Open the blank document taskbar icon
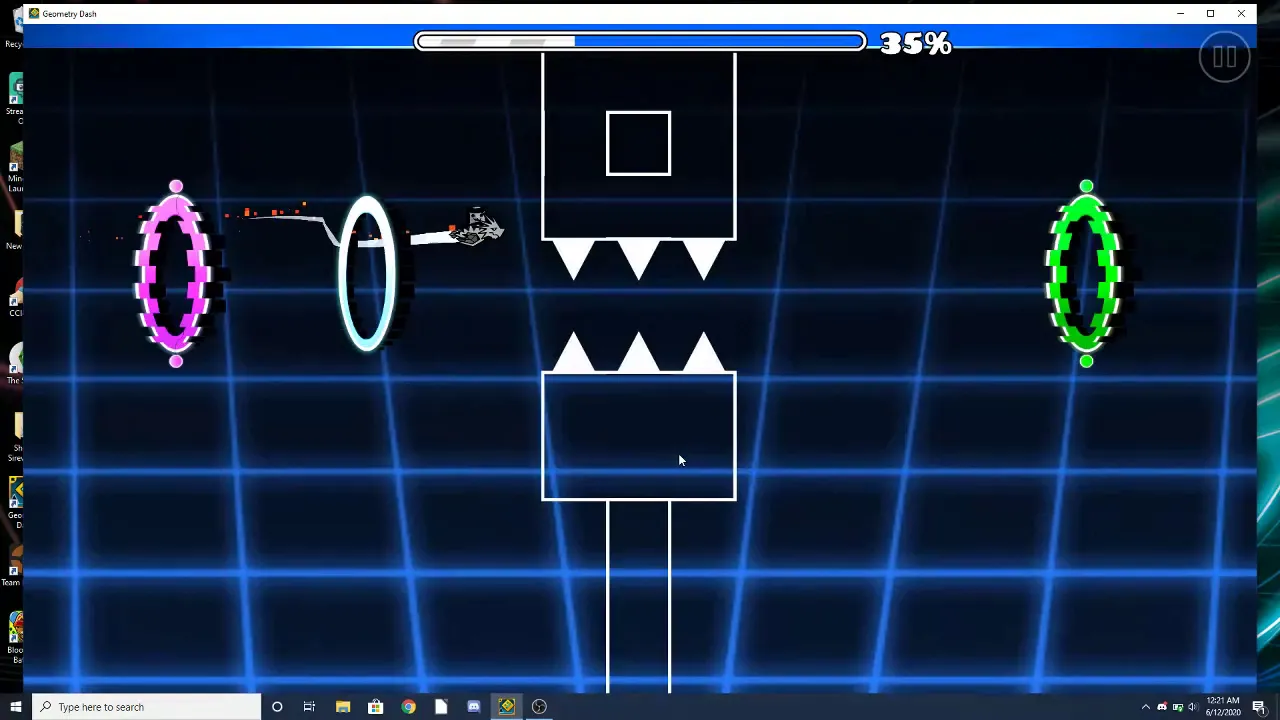Viewport: 1280px width, 720px height. 441,707
